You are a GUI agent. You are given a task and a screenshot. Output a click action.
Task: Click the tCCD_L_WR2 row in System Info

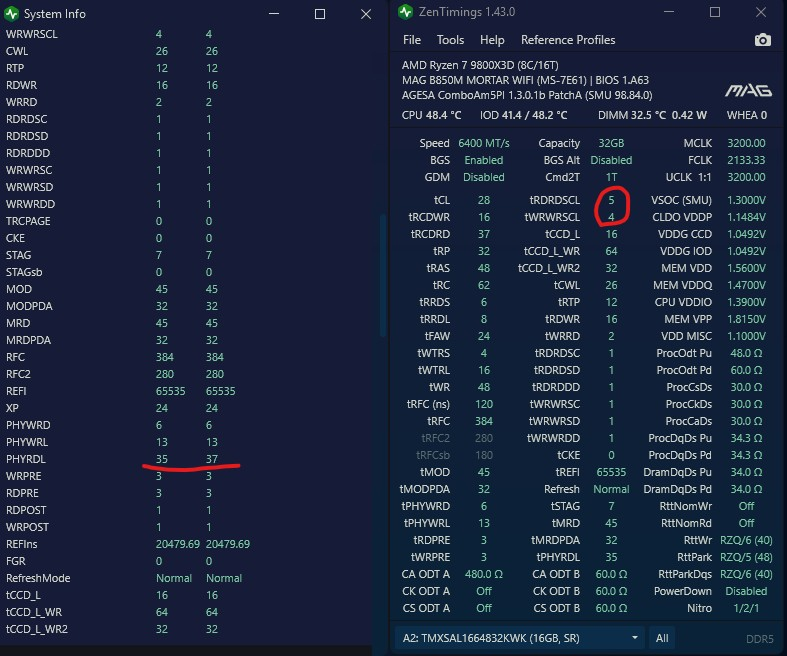112,629
